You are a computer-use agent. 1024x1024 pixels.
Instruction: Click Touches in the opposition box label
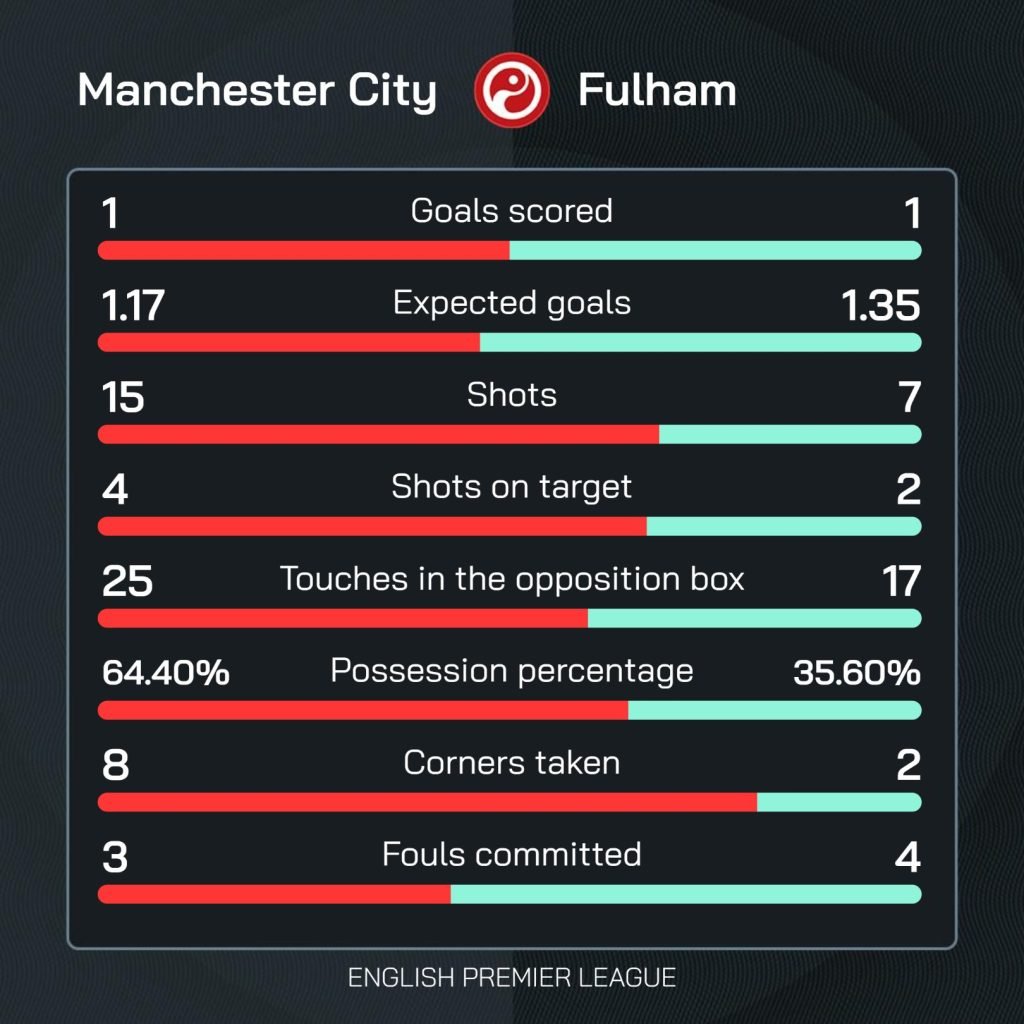[x=511, y=580]
